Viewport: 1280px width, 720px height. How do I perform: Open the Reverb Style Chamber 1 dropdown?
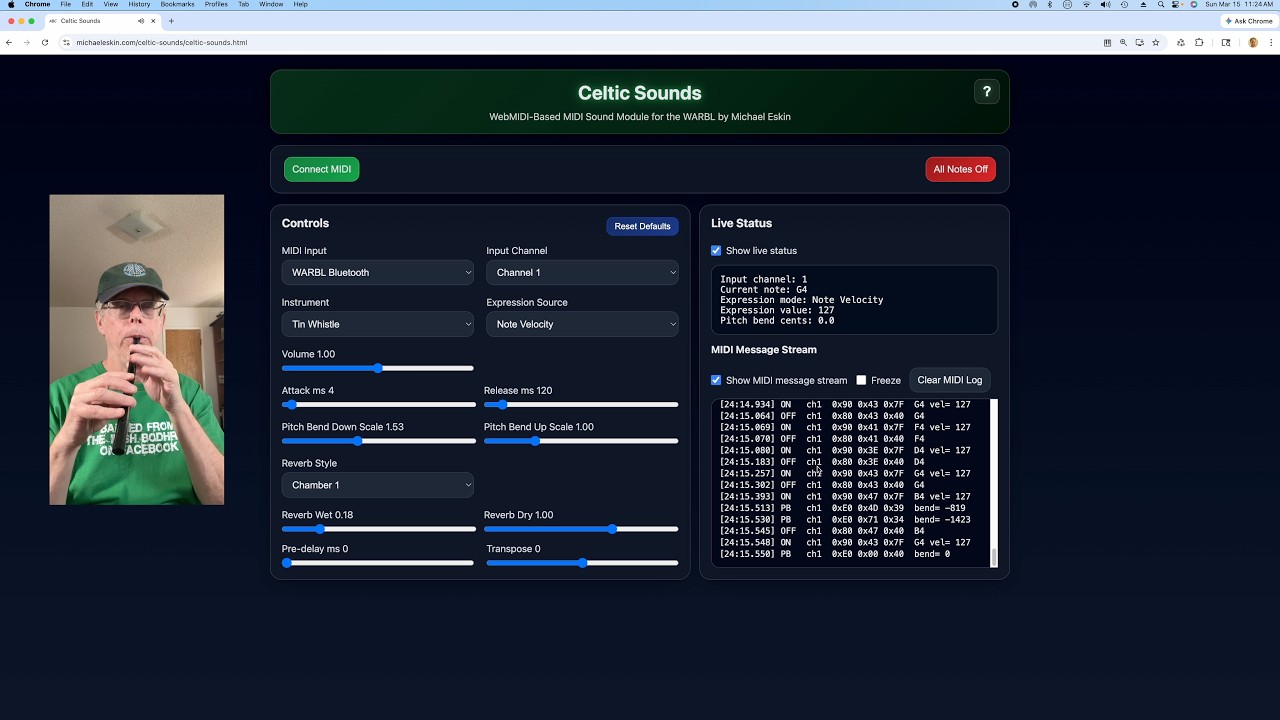(377, 485)
